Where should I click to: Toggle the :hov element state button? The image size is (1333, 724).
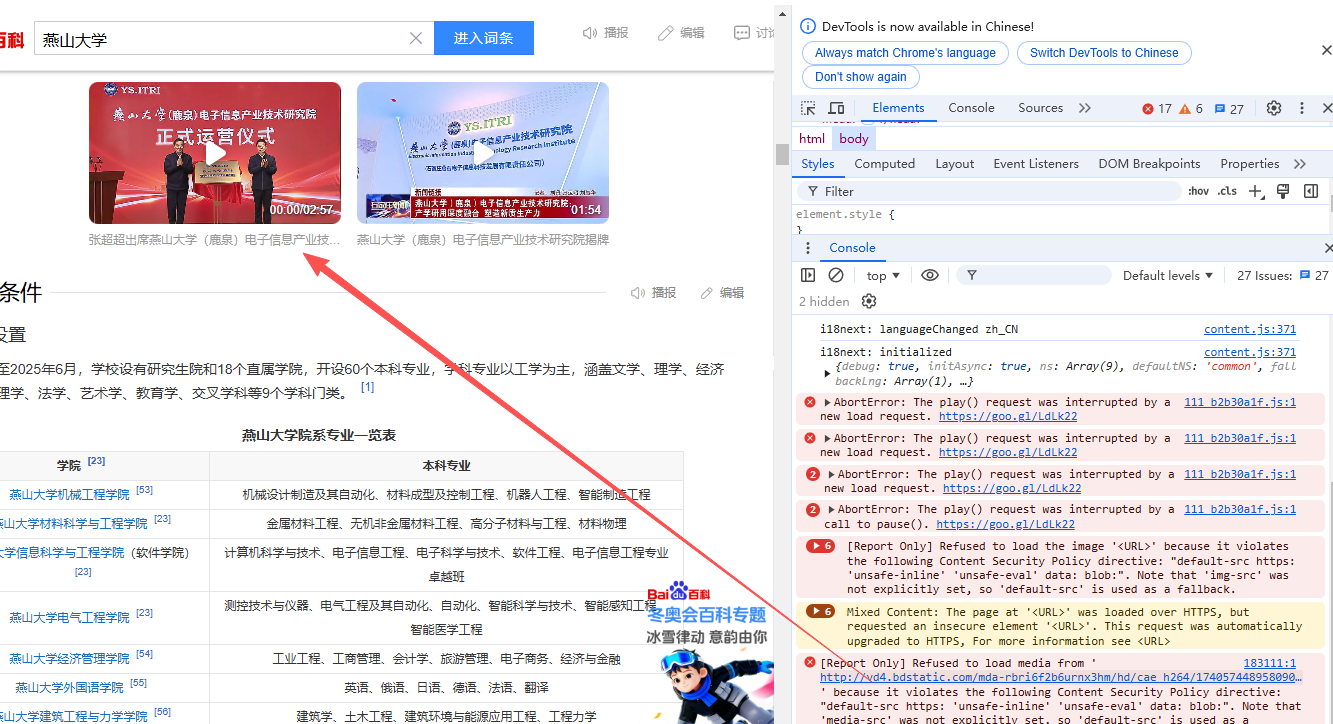coord(1198,191)
